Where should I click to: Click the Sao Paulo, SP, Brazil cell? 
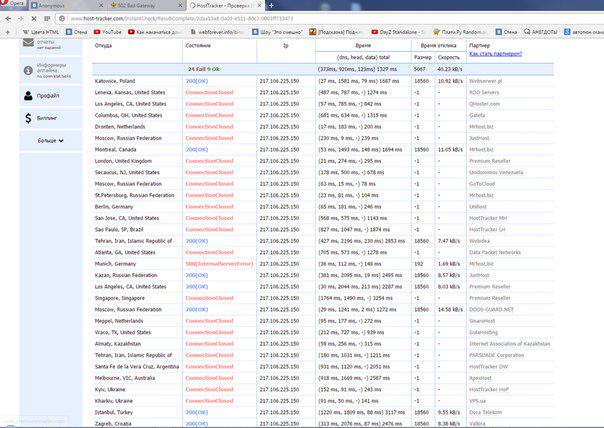[x=119, y=230]
